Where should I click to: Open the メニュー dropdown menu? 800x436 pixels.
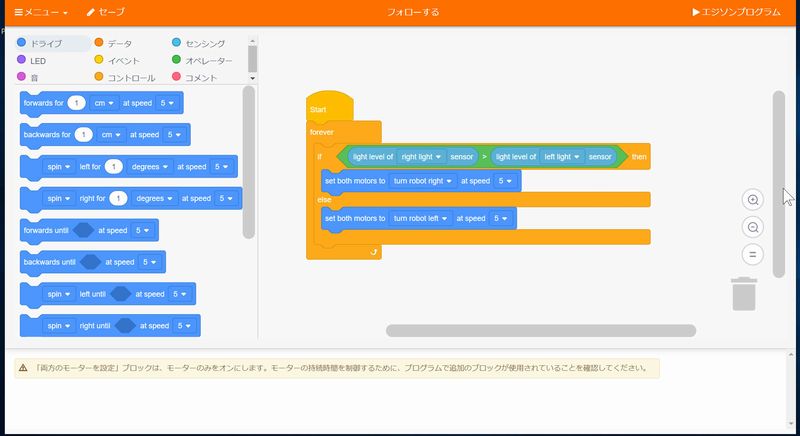pyautogui.click(x=41, y=12)
